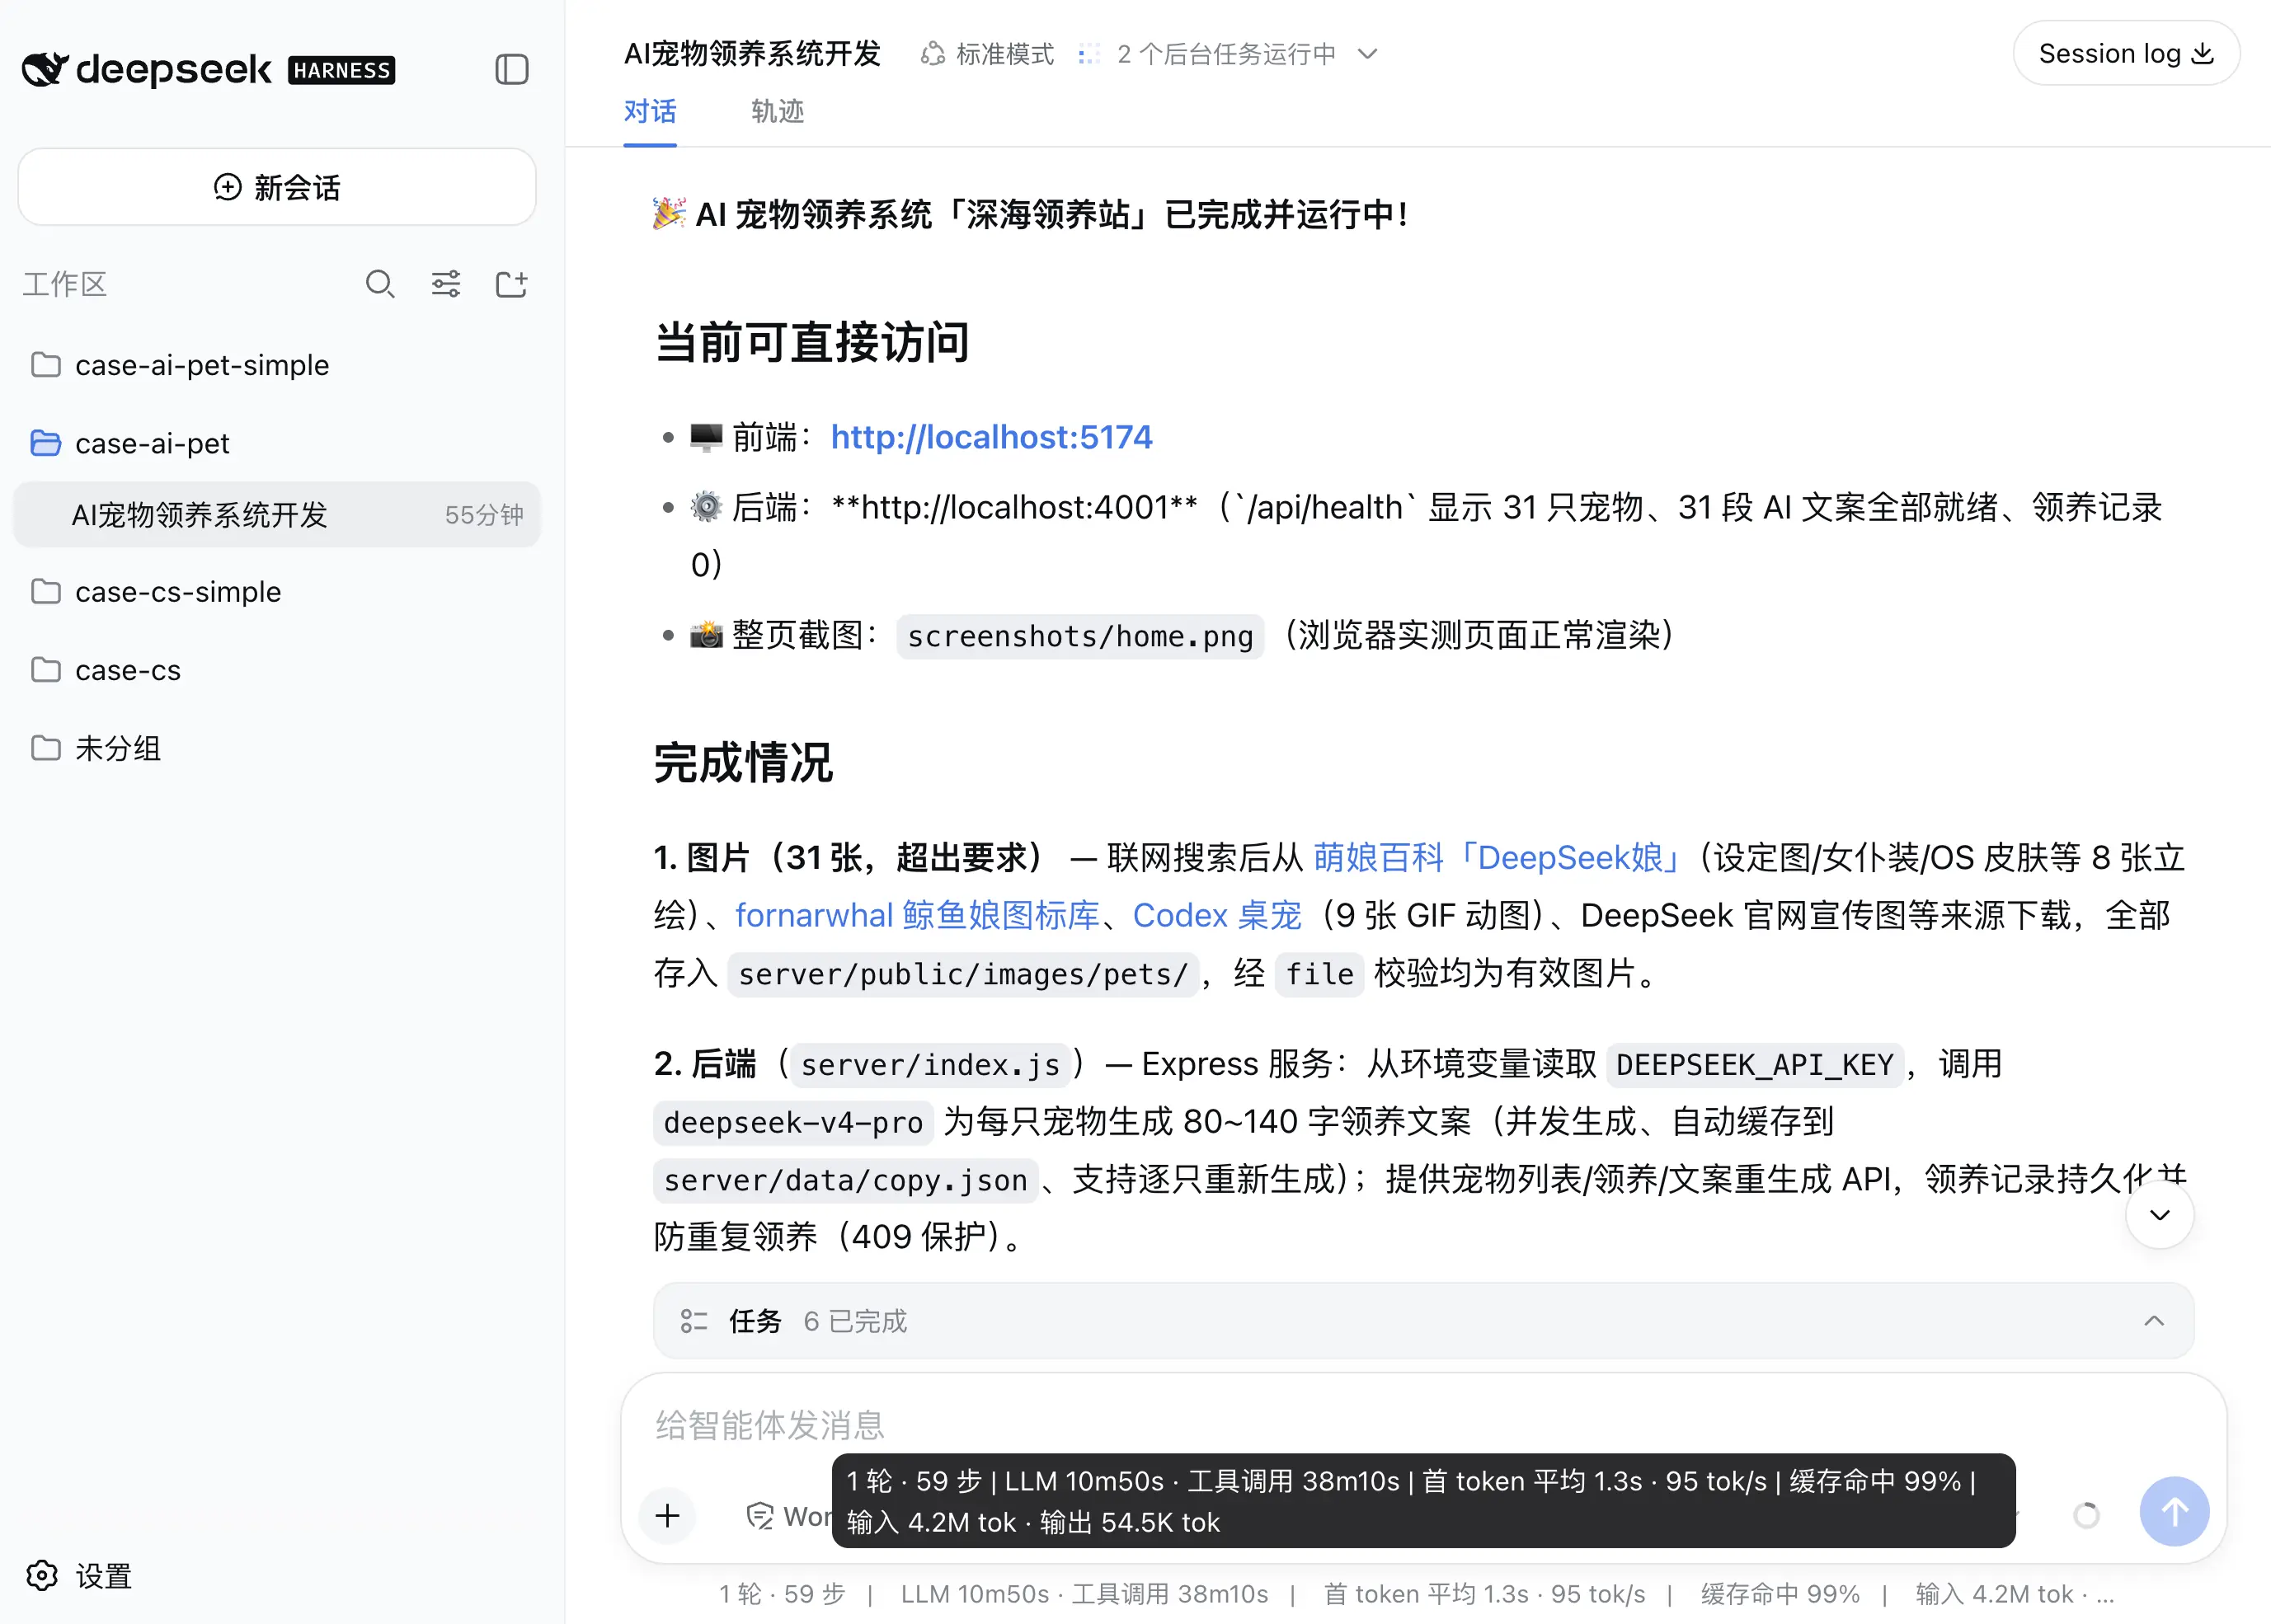Viewport: 2271px width, 1624px height.
Task: Click the background tasks grid icon
Action: (1090, 54)
